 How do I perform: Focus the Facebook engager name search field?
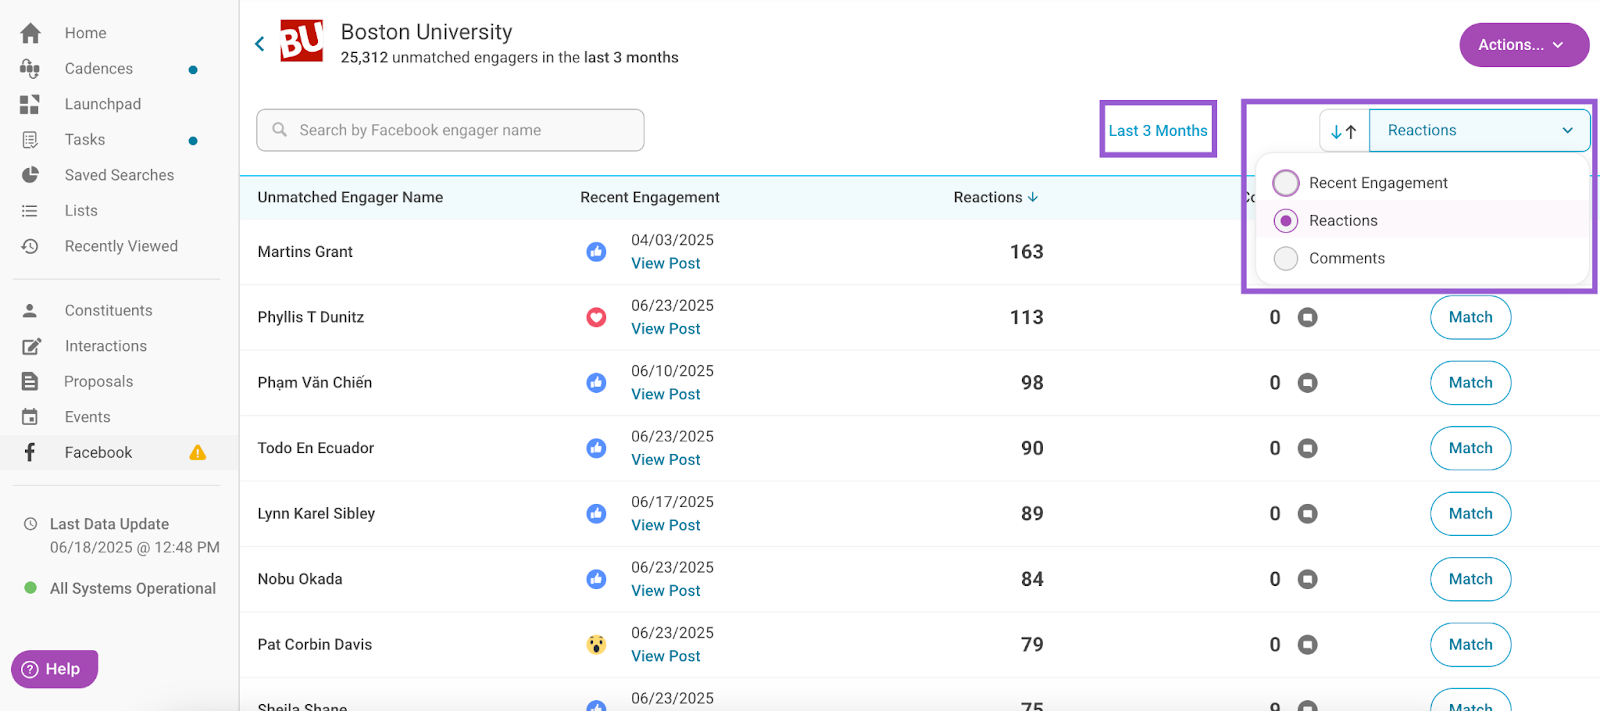pos(450,130)
